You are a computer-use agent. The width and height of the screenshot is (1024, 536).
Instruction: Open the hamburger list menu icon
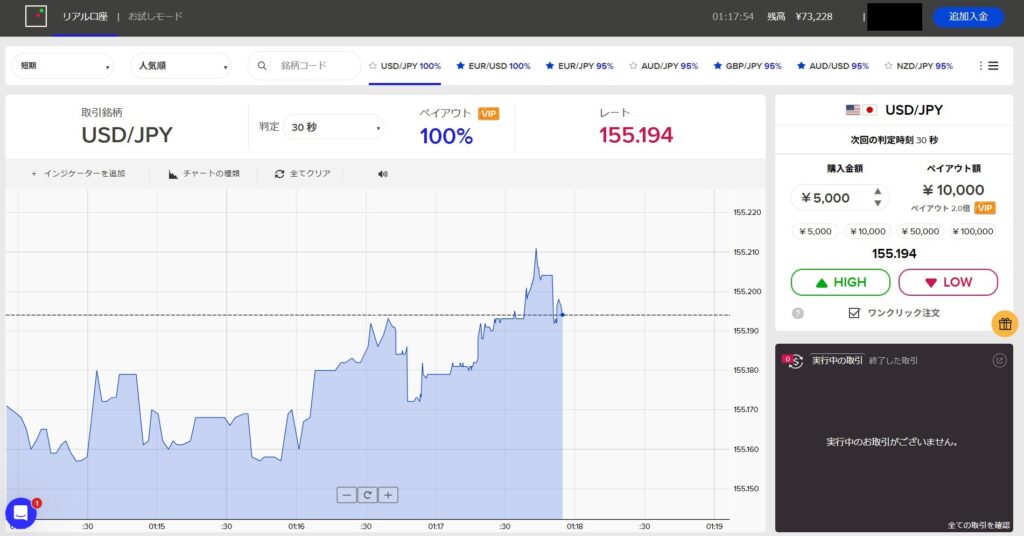point(993,66)
